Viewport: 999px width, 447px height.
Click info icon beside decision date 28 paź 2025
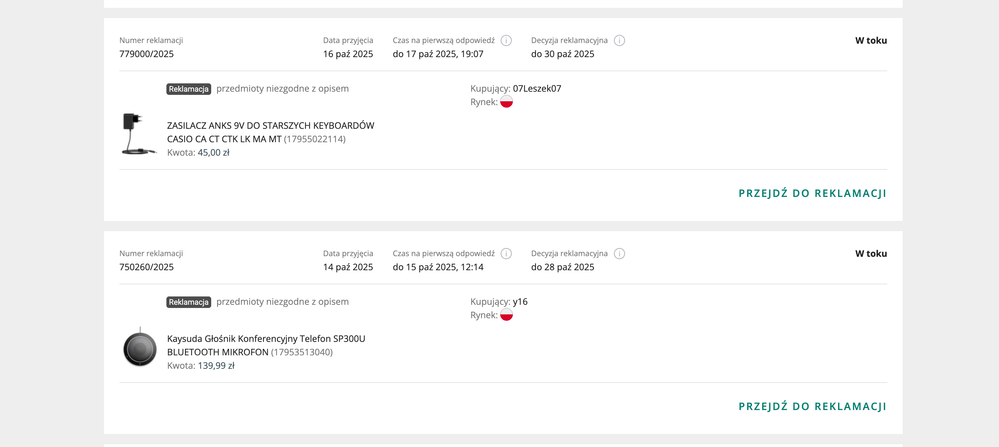coord(619,254)
